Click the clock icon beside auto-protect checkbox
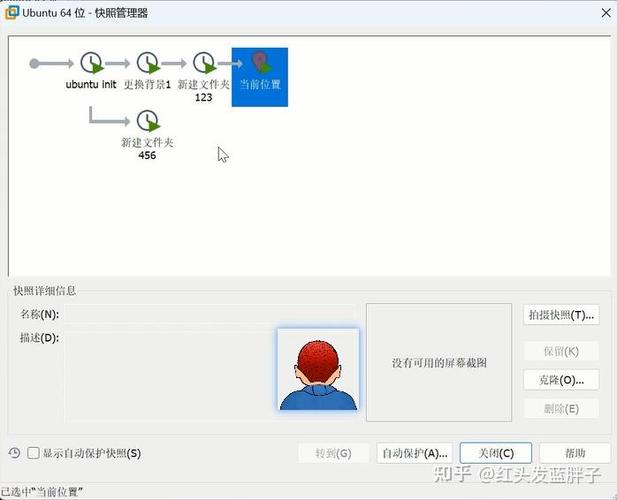Screen dimensions: 617x500 pos(14,453)
